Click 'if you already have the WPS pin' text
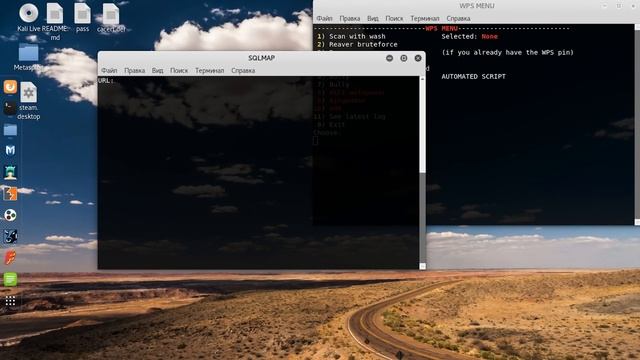 point(507,52)
